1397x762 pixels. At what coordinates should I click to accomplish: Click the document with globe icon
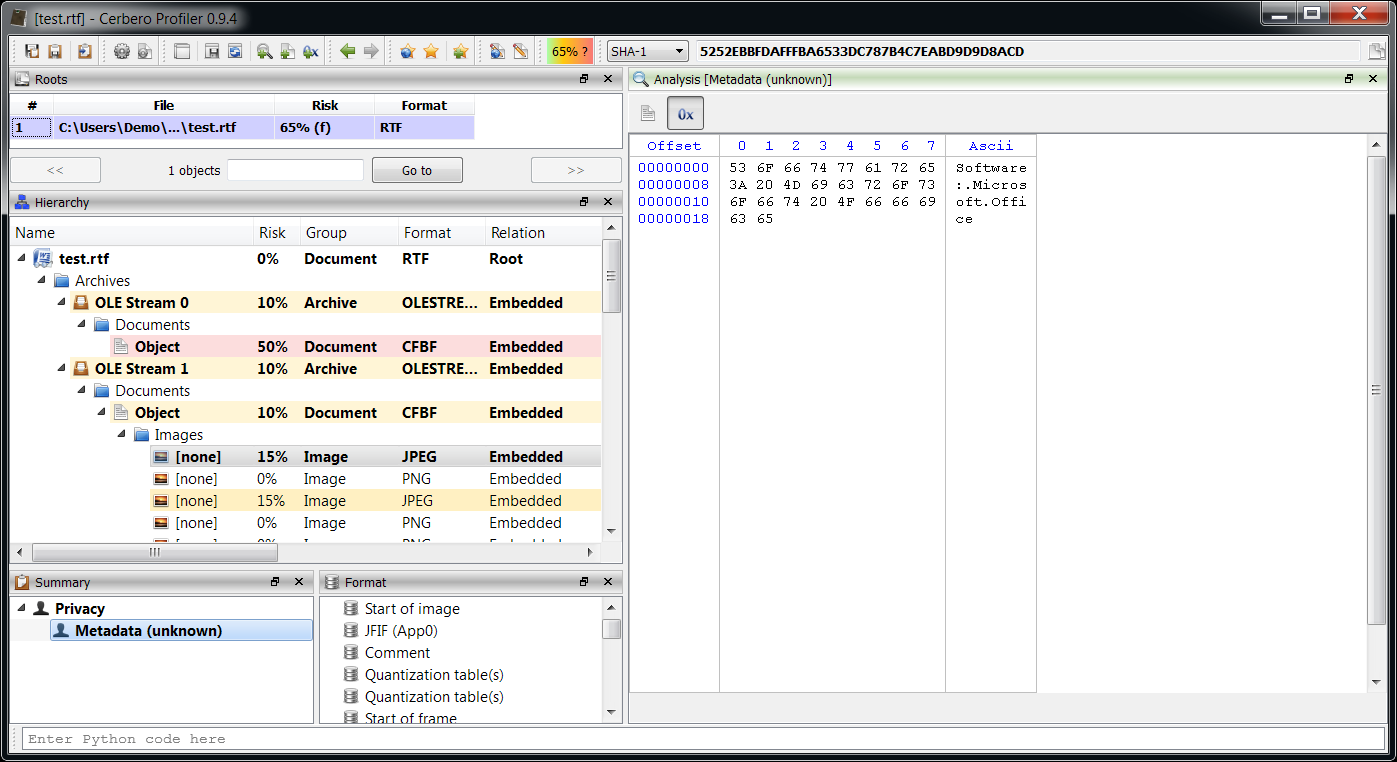(x=497, y=51)
